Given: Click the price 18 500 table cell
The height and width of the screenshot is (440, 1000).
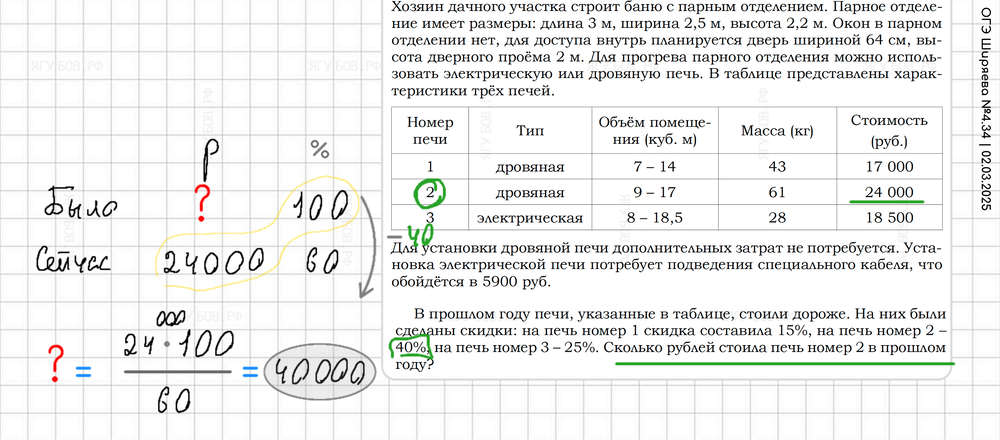Looking at the screenshot, I should [881, 217].
